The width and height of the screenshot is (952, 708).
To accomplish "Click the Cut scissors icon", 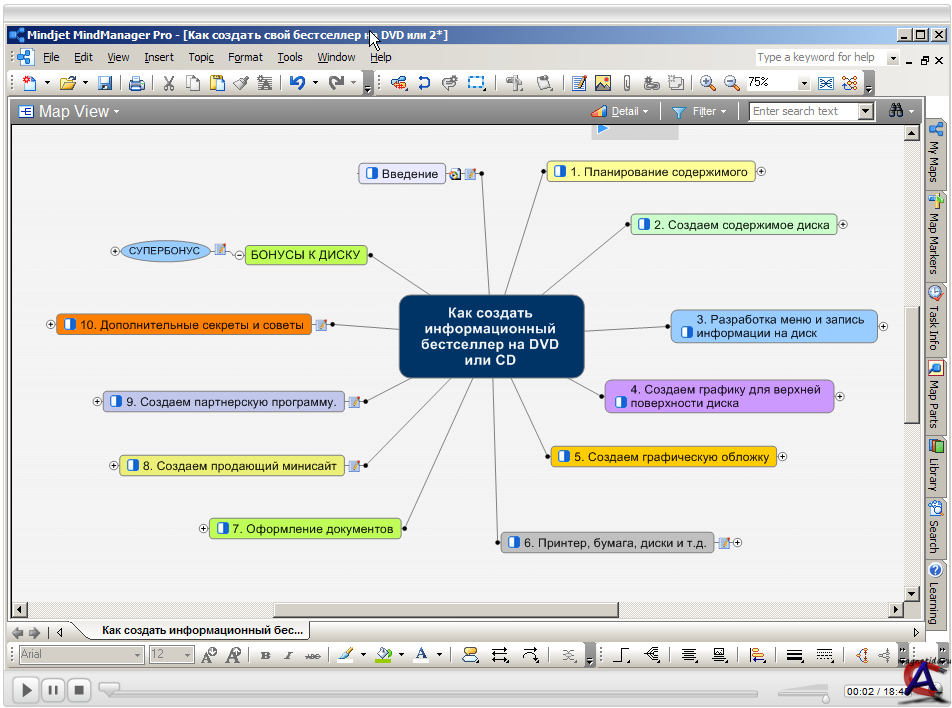I will click(x=169, y=83).
